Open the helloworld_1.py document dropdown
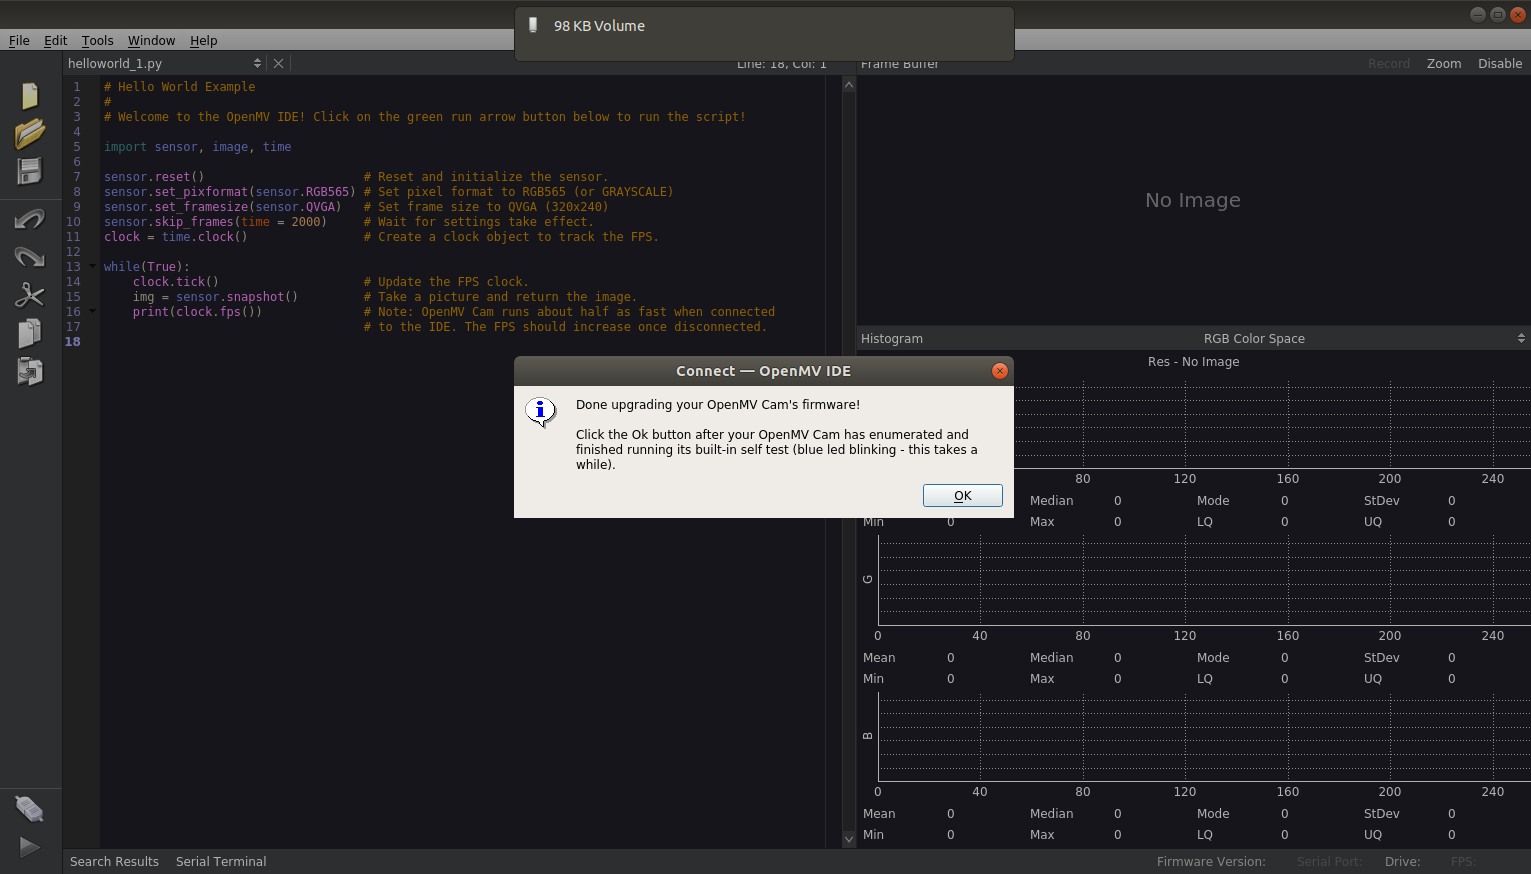The image size is (1531, 874). (164, 63)
